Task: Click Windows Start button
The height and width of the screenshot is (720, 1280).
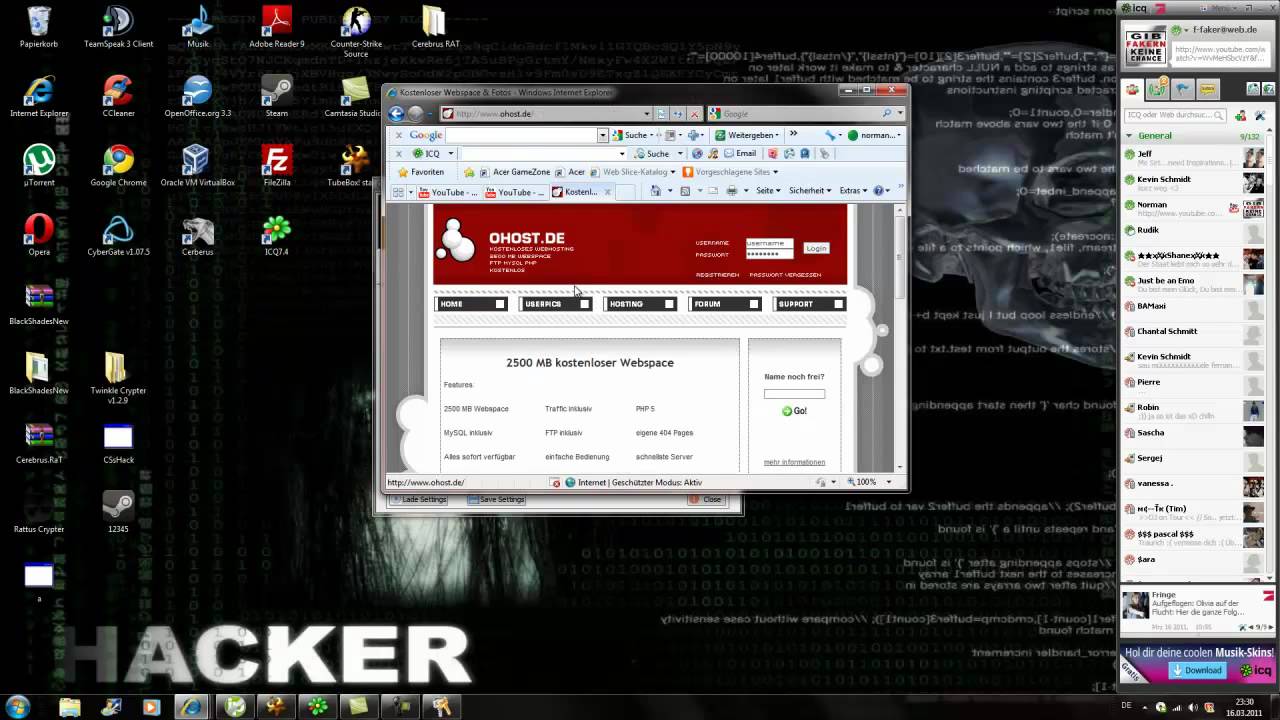Action: point(18,706)
